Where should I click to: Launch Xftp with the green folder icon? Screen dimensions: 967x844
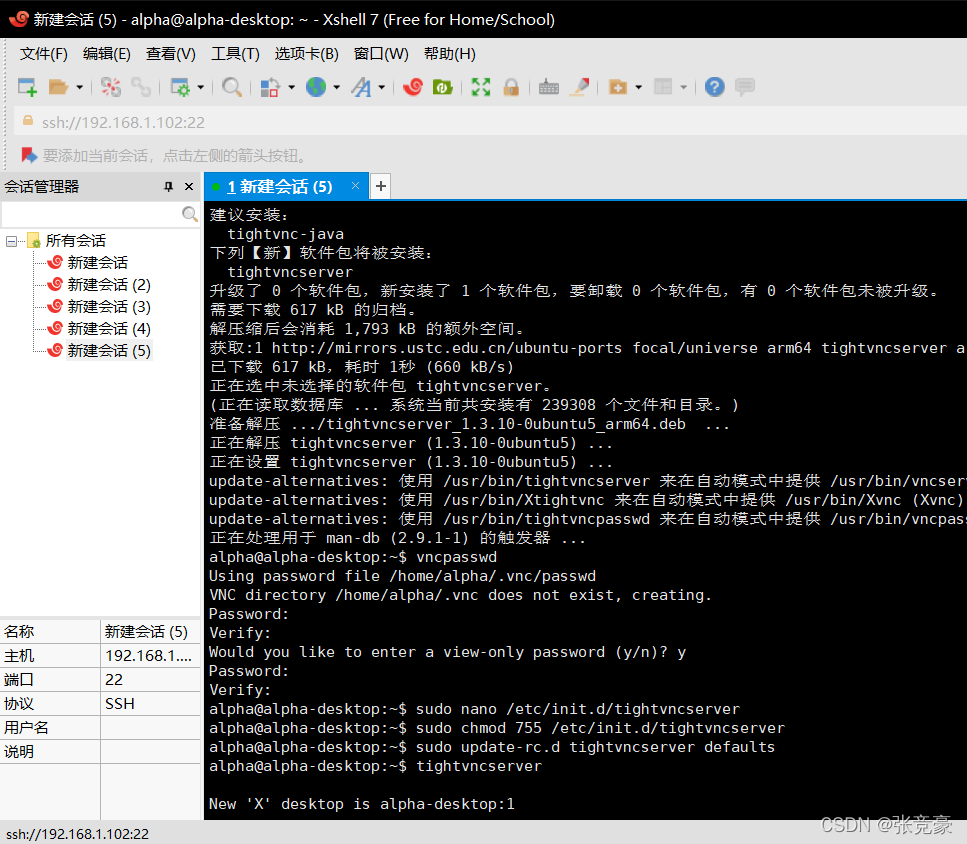click(443, 87)
